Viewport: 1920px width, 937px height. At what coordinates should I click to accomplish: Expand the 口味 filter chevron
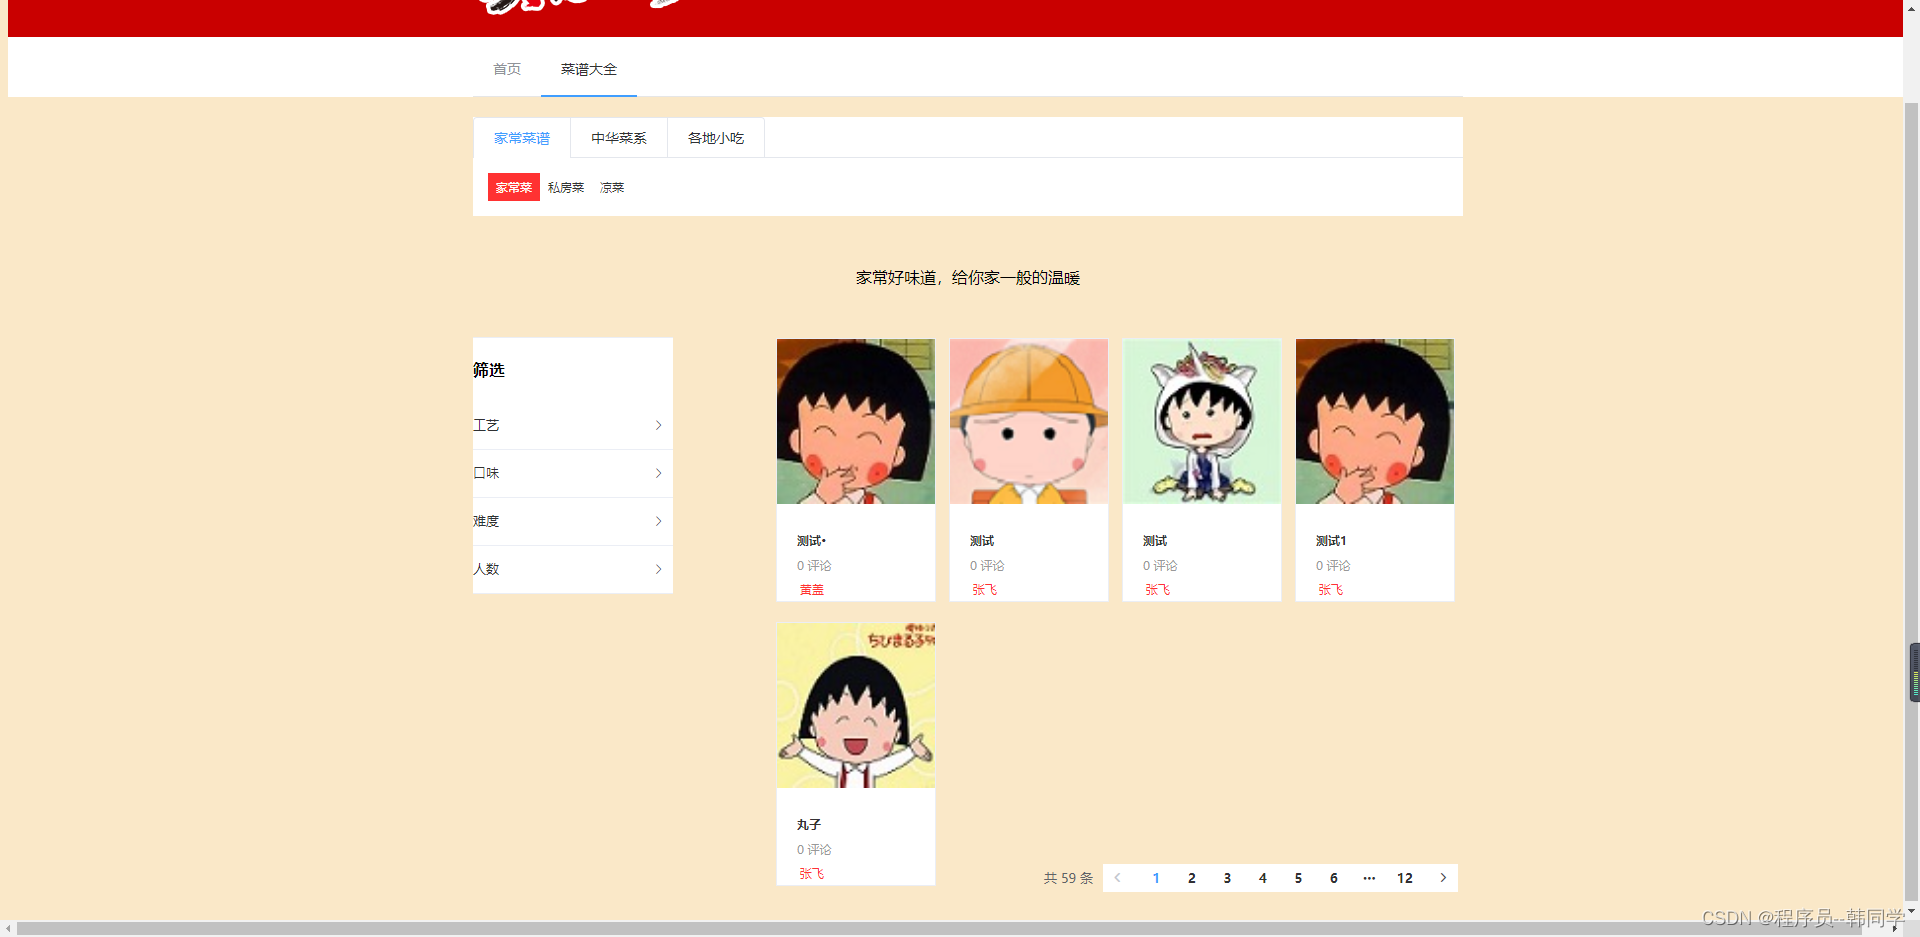pyautogui.click(x=658, y=473)
